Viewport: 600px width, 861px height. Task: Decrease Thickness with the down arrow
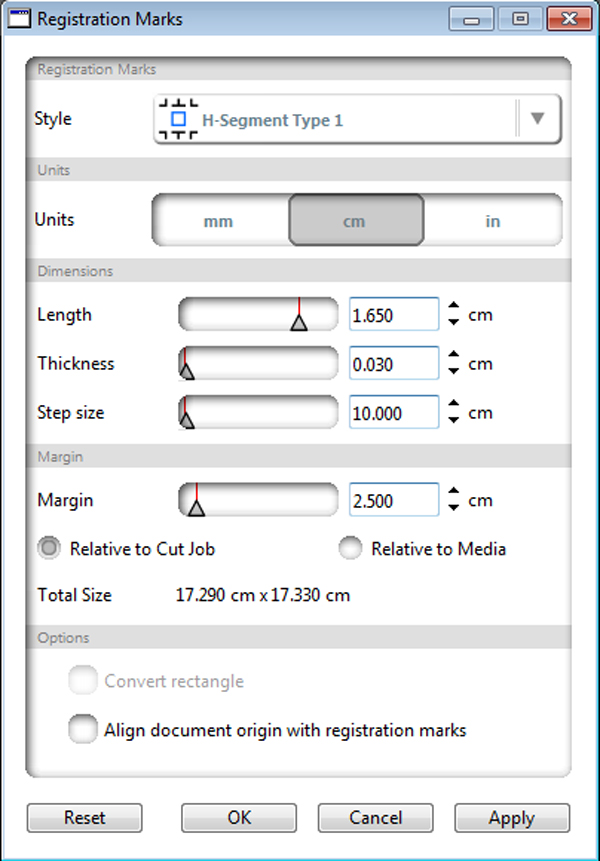pyautogui.click(x=454, y=371)
